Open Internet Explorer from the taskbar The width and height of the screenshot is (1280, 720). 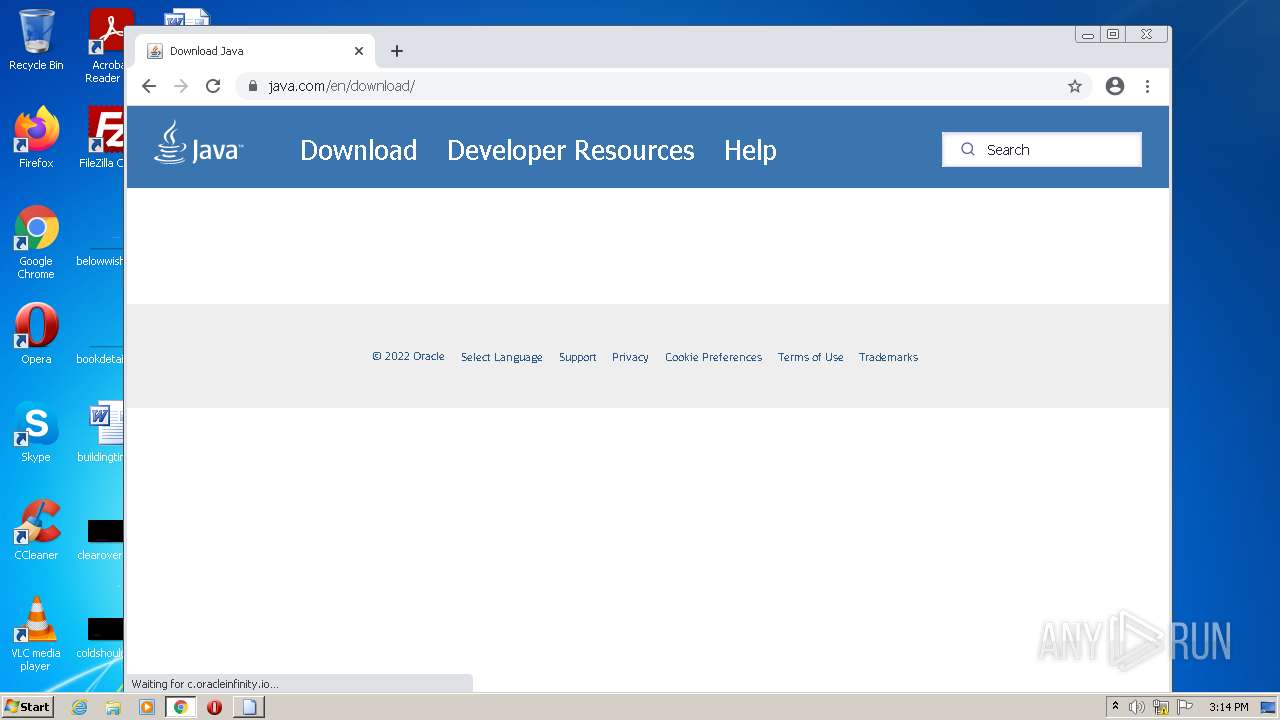(80, 707)
